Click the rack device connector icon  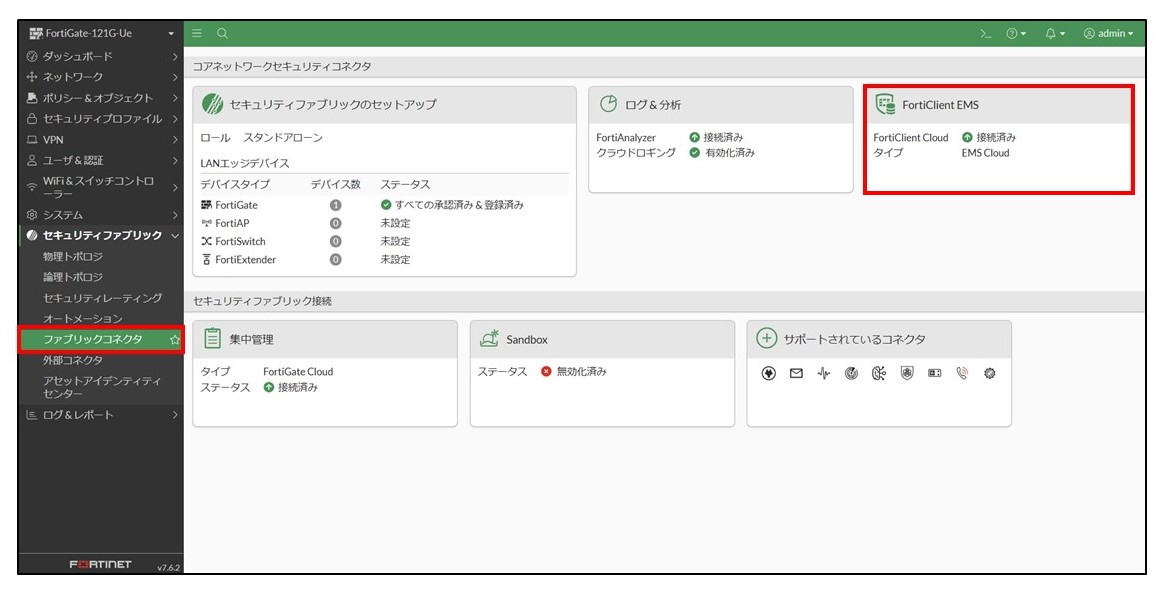(x=935, y=374)
